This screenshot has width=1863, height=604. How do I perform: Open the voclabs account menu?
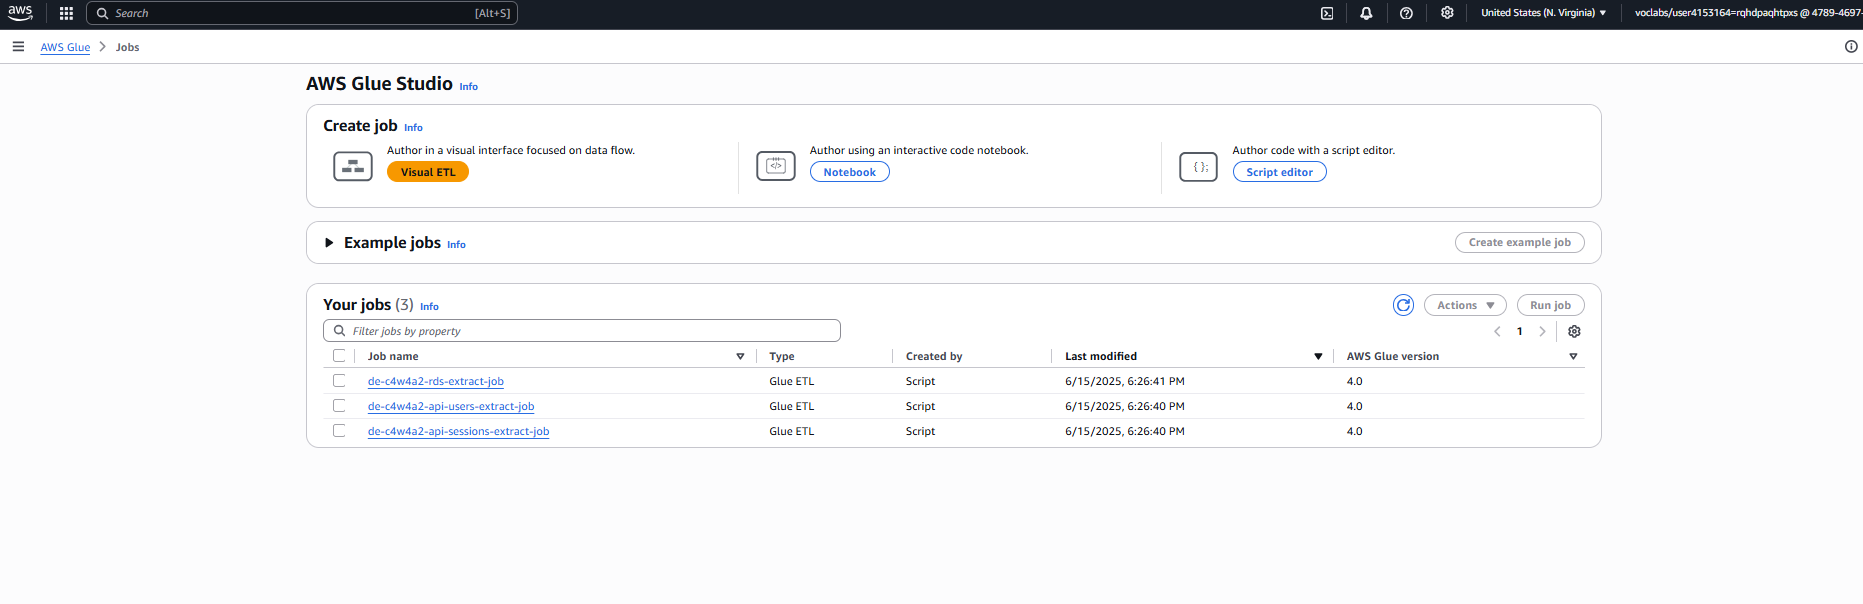(1748, 13)
